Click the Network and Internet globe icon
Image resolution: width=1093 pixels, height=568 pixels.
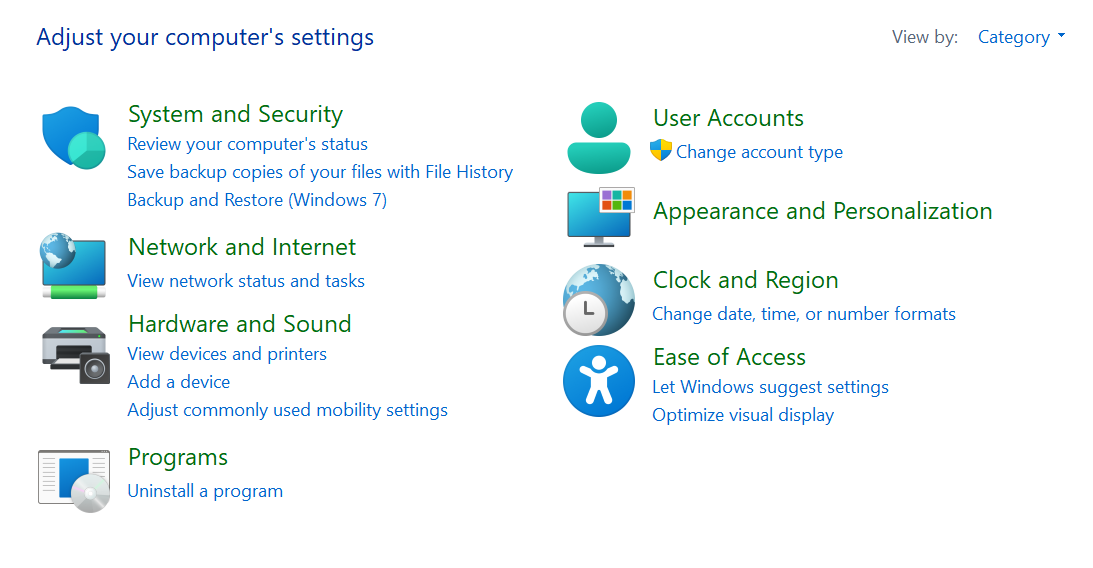tap(73, 265)
